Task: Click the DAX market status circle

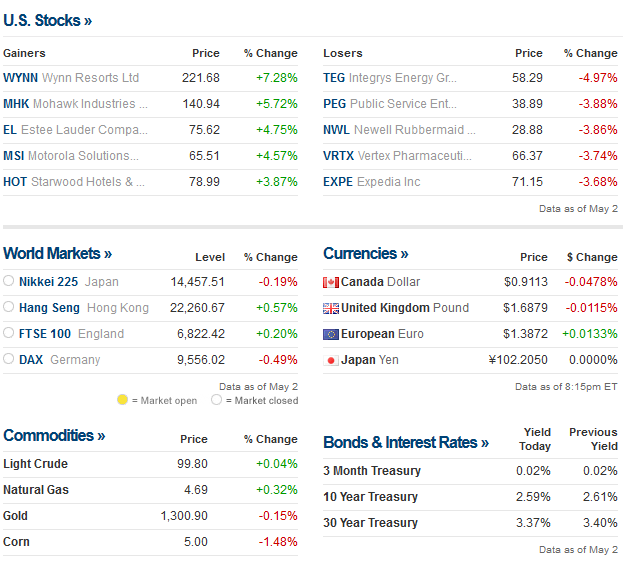Action: pos(9,360)
